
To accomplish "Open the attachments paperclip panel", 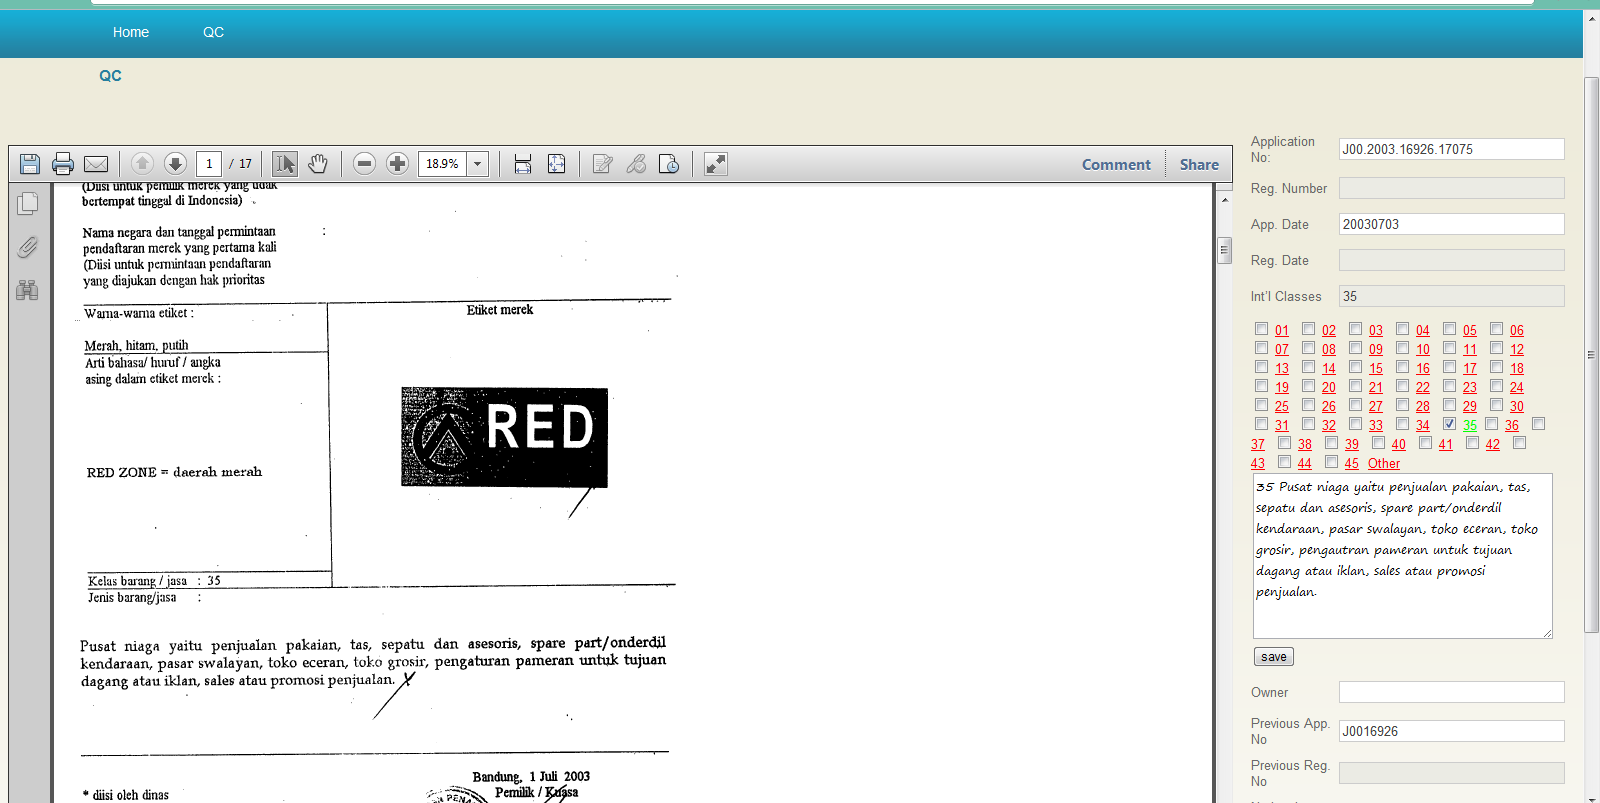I will 28,247.
